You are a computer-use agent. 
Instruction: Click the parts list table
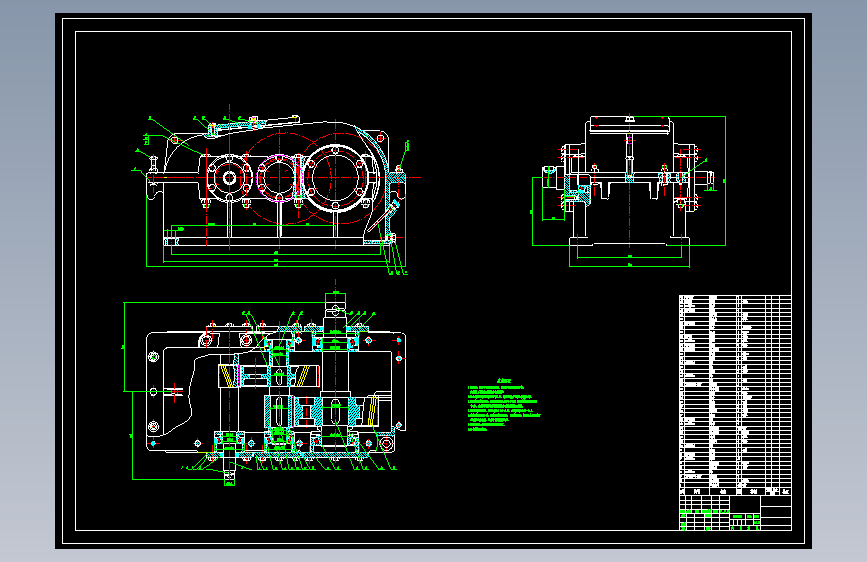tap(735, 395)
